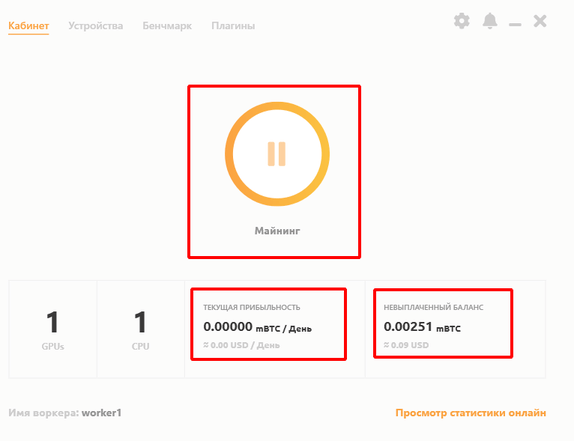This screenshot has width=574, height=441.
Task: Click the НЕВЫПЛАЧЕННЫЙ БАЛАНС heading
Action: (x=433, y=307)
